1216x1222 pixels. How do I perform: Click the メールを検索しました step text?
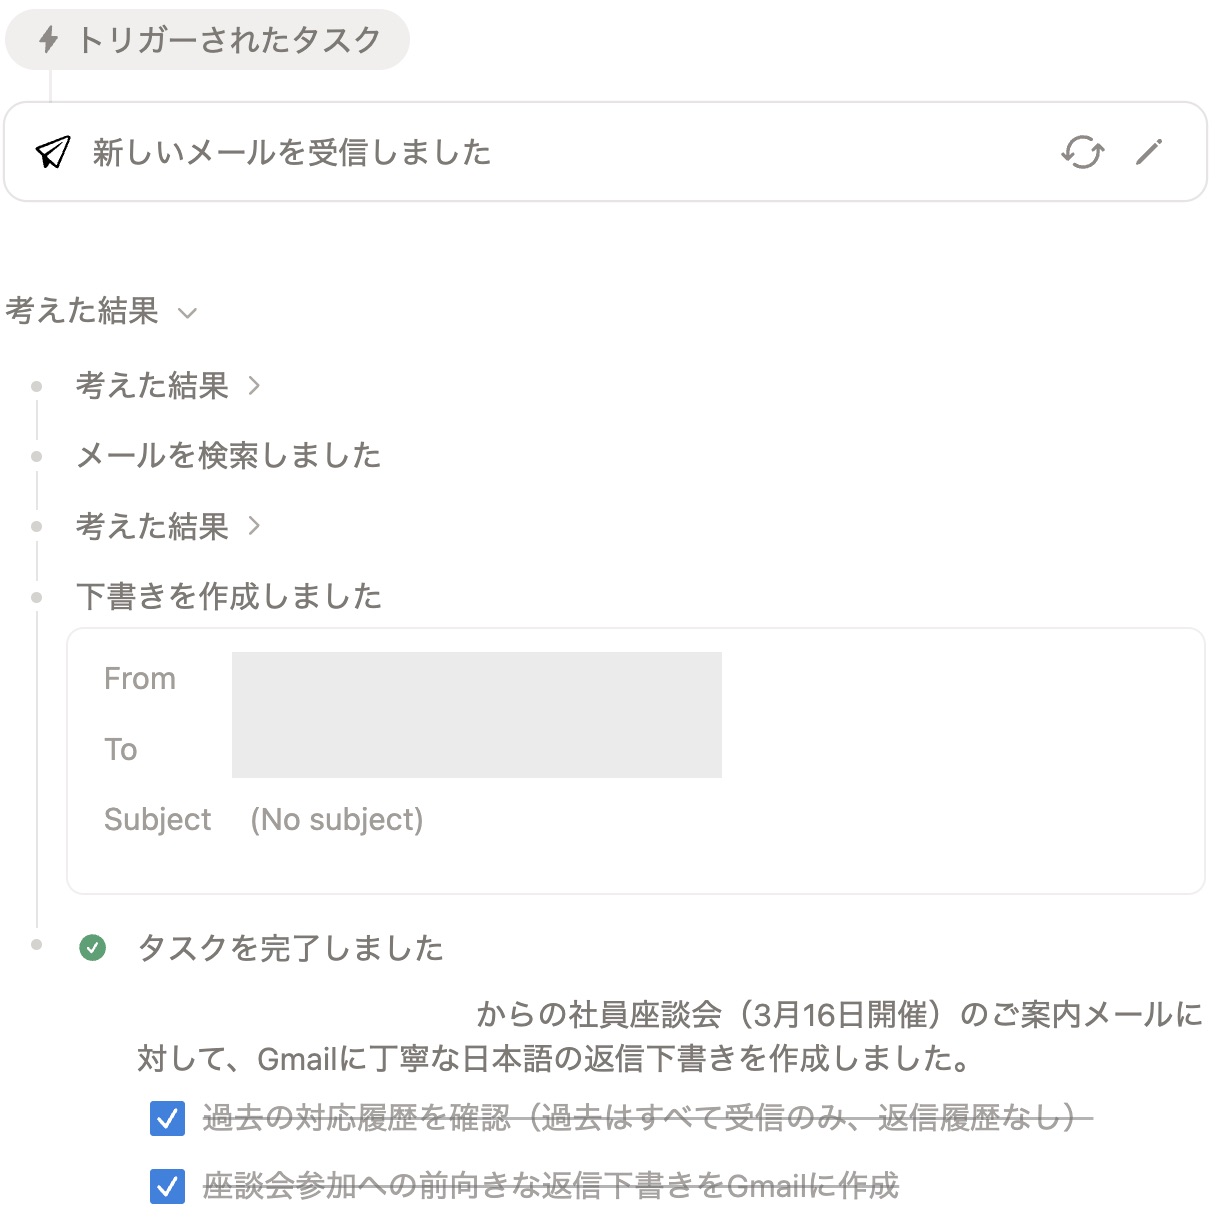tap(228, 455)
